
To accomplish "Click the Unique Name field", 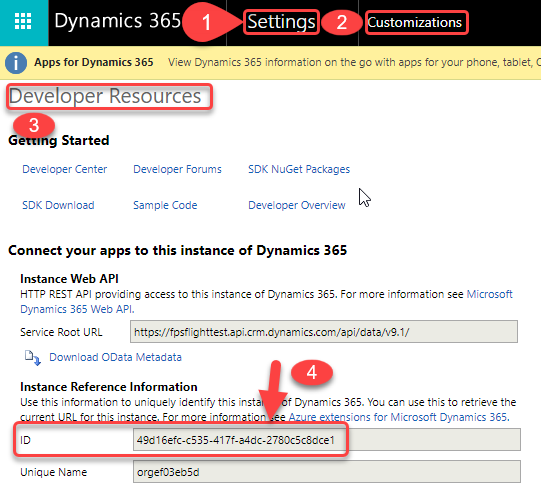I will click(x=327, y=472).
